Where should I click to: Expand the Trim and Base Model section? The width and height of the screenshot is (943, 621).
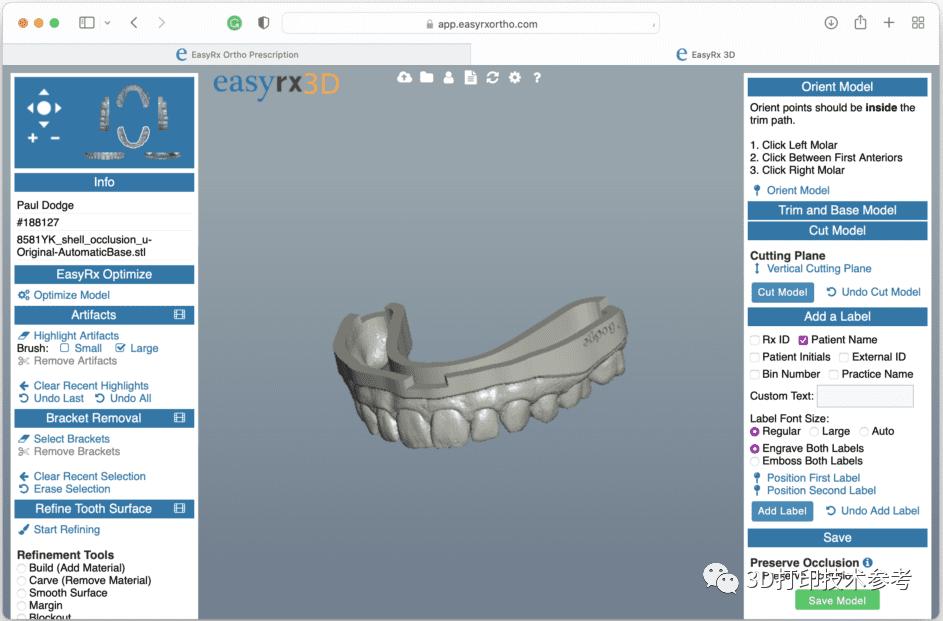pos(837,210)
